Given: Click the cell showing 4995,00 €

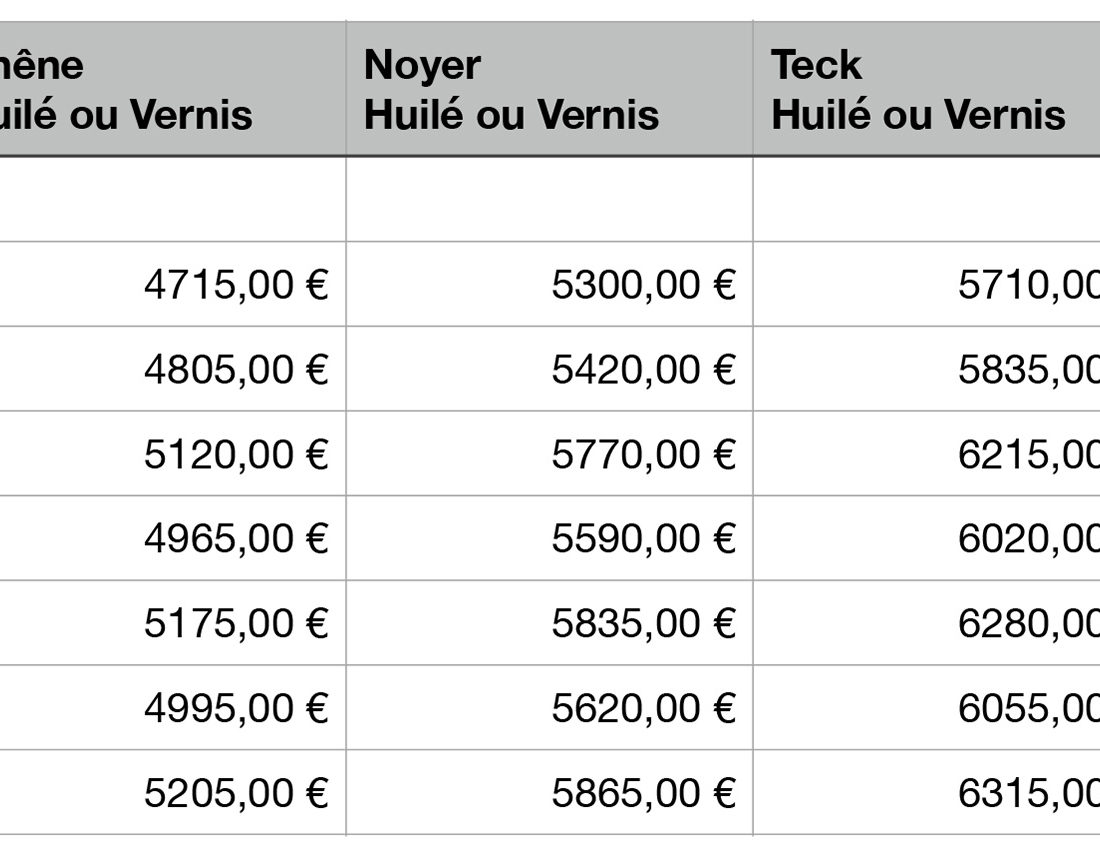Looking at the screenshot, I should click(x=236, y=709).
